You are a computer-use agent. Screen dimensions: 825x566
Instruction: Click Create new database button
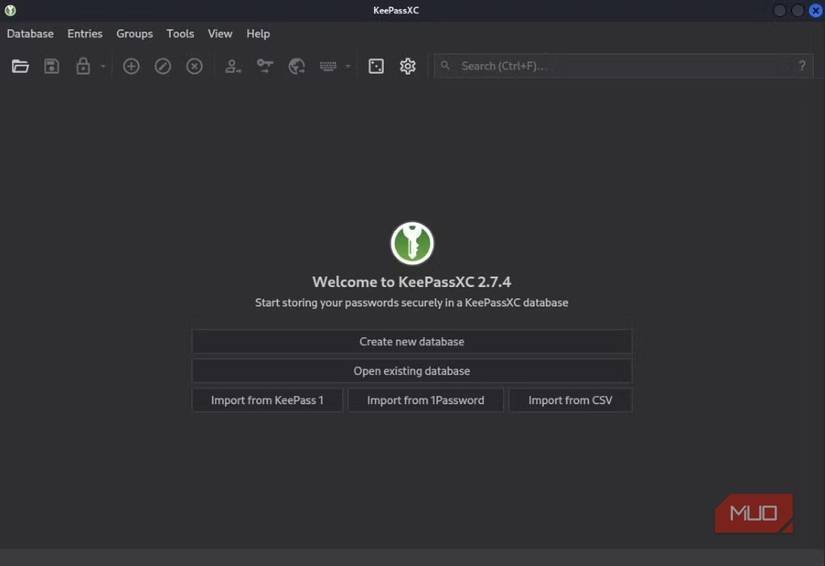coord(412,342)
